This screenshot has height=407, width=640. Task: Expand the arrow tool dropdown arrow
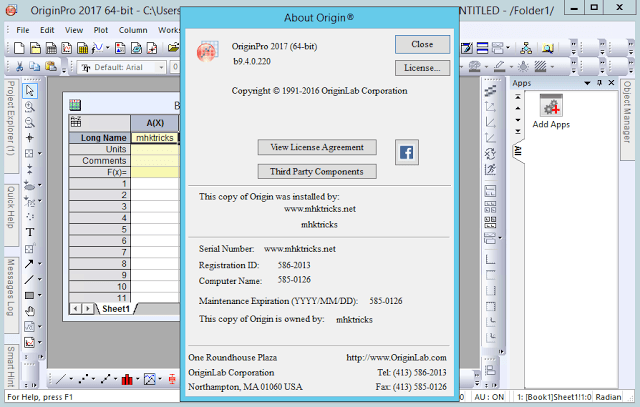[x=40, y=264]
